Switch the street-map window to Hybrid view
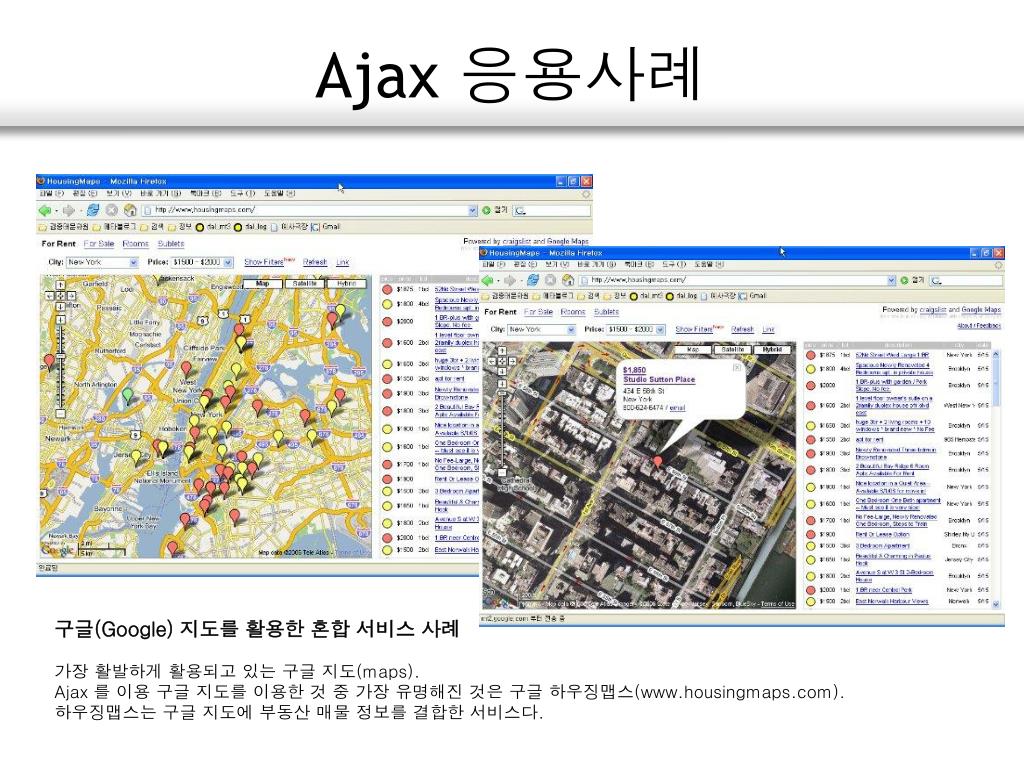The height and width of the screenshot is (768, 1024). click(x=347, y=283)
